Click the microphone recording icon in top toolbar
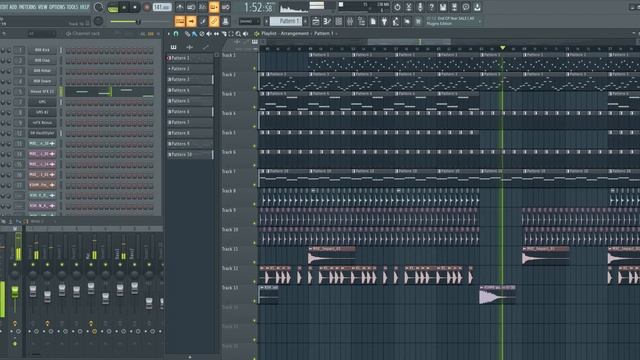 [x=420, y=7]
